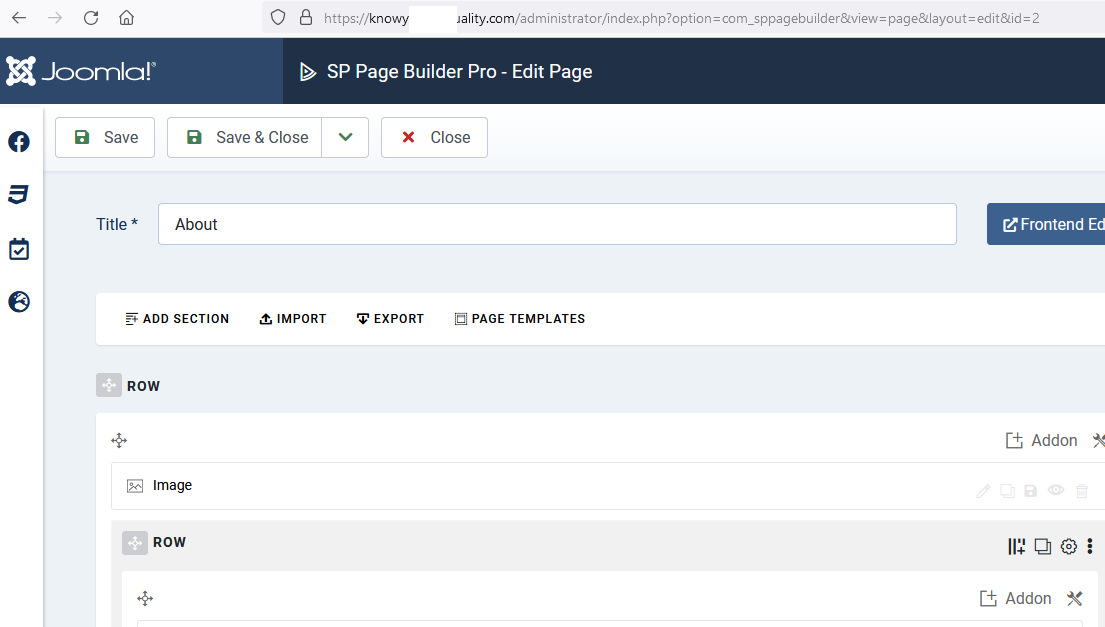
Task: Open nested row settings gear
Action: (1069, 546)
